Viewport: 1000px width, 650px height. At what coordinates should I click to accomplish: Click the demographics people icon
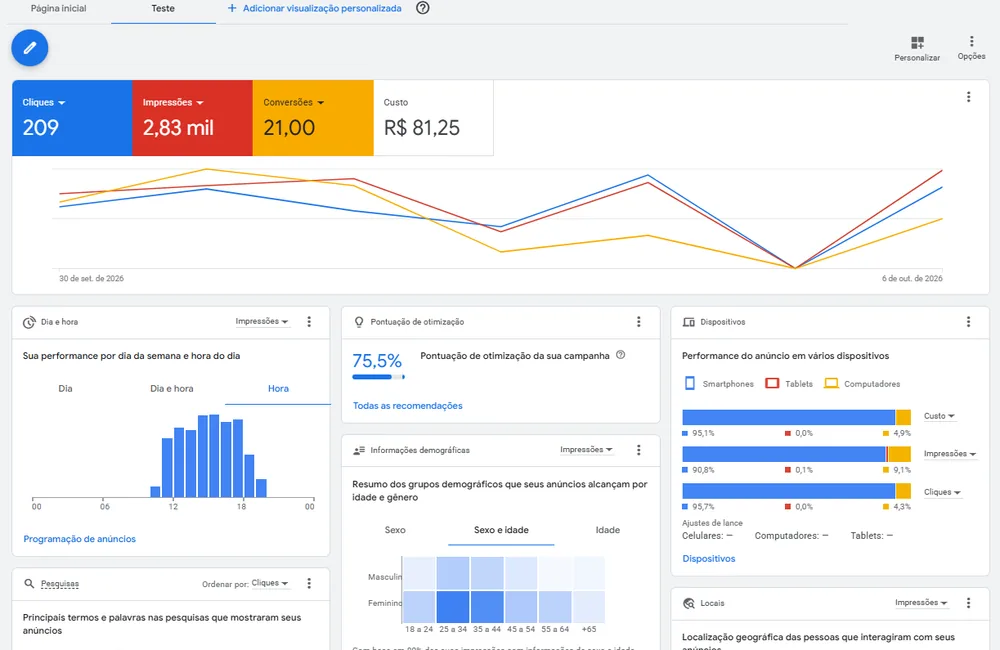[359, 450]
